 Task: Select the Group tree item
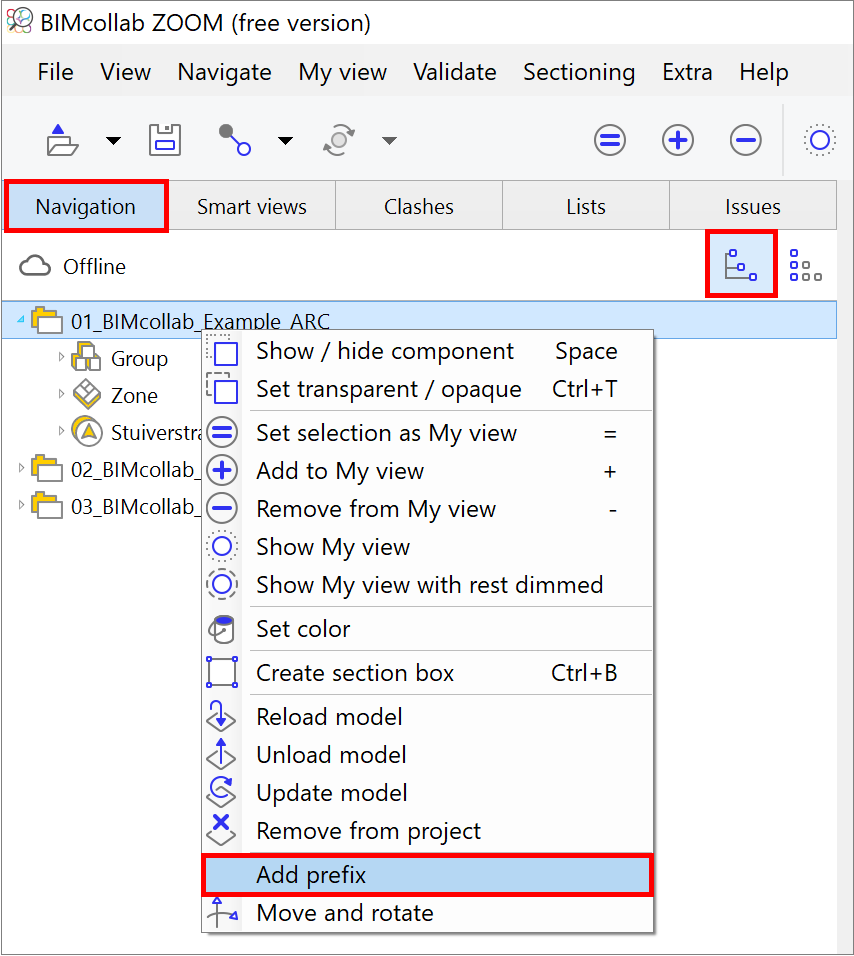click(139, 358)
